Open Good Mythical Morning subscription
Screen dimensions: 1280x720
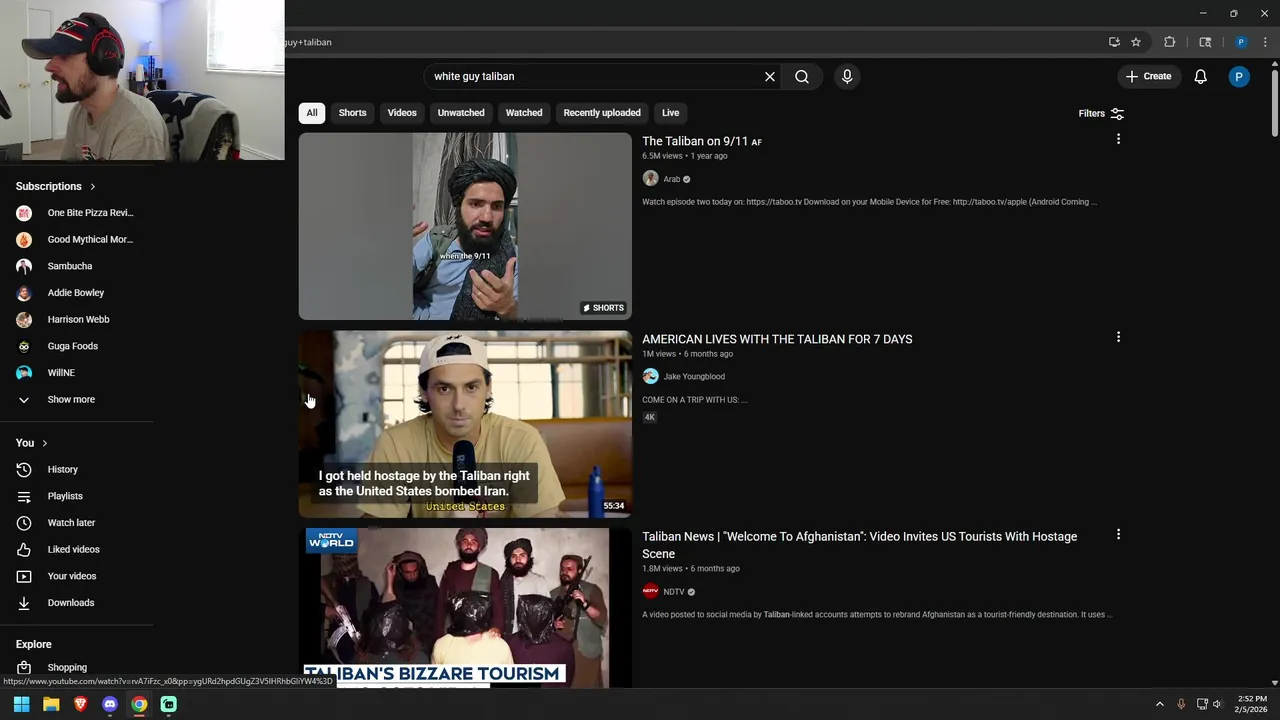pyautogui.click(x=76, y=240)
